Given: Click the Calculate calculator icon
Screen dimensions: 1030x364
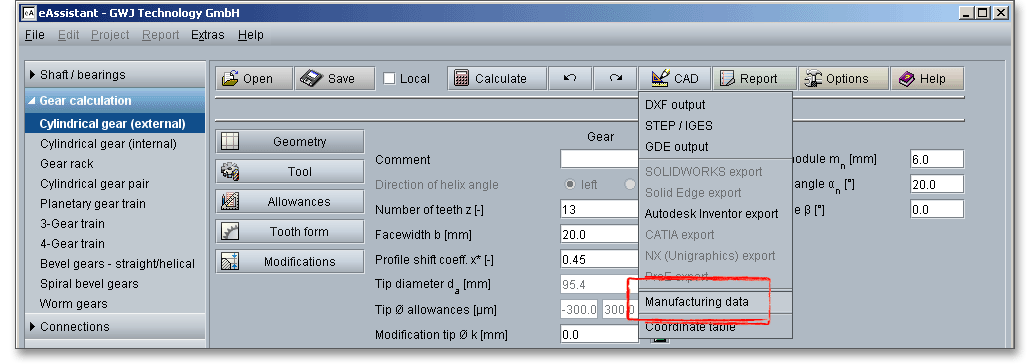Looking at the screenshot, I should click(462, 78).
